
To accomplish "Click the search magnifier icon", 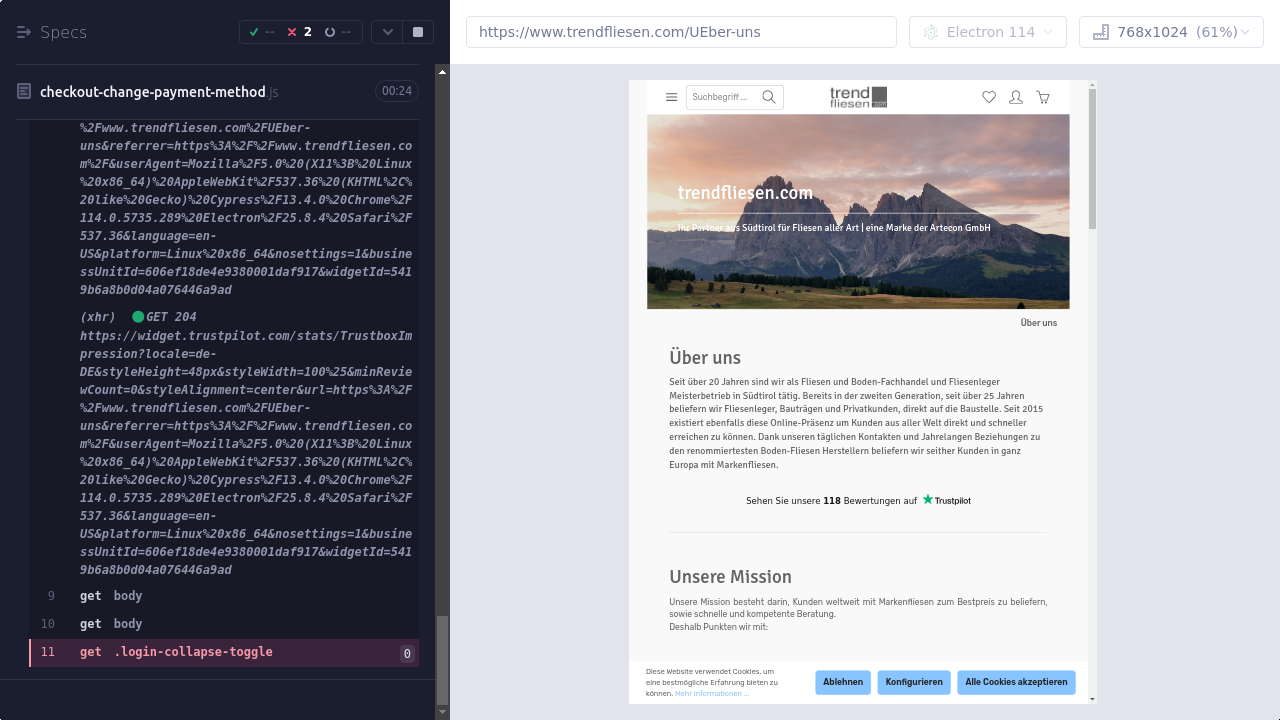I will (x=769, y=97).
